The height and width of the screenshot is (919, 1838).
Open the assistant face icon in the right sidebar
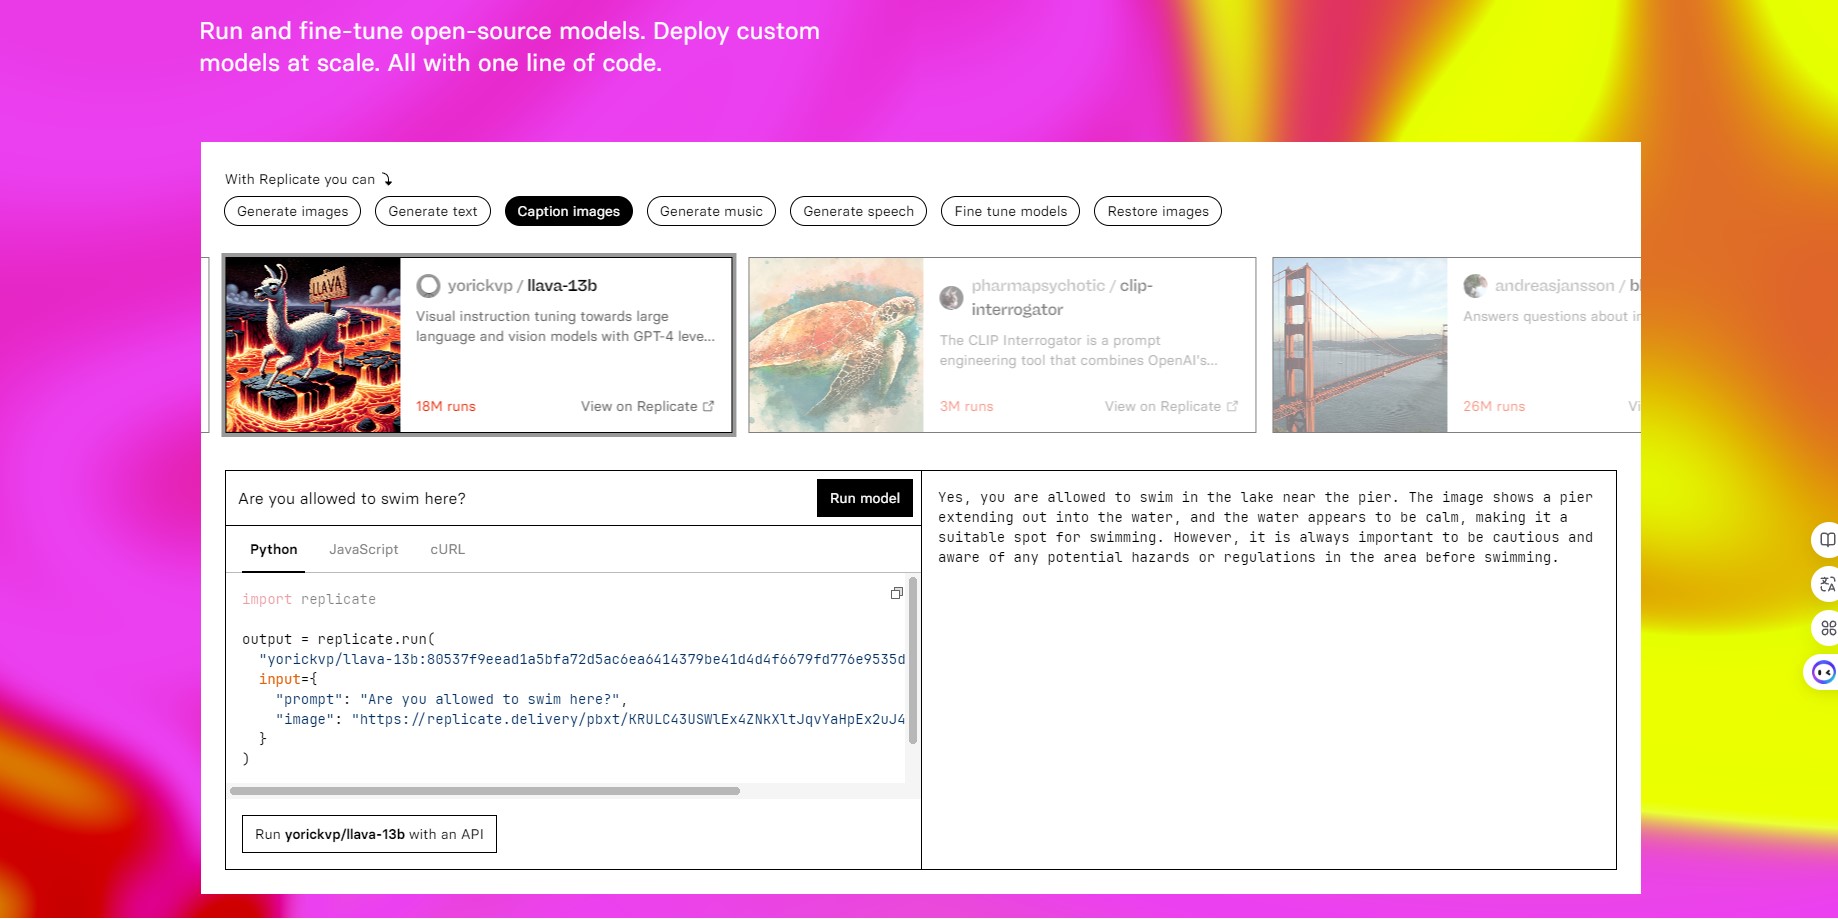point(1823,672)
